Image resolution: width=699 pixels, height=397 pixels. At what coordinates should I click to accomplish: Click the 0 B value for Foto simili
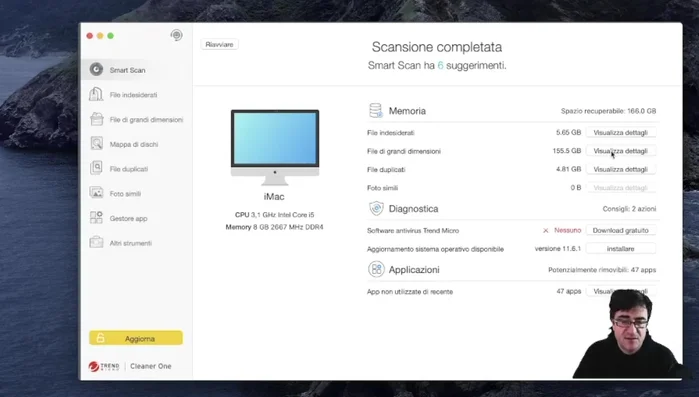[x=576, y=188]
